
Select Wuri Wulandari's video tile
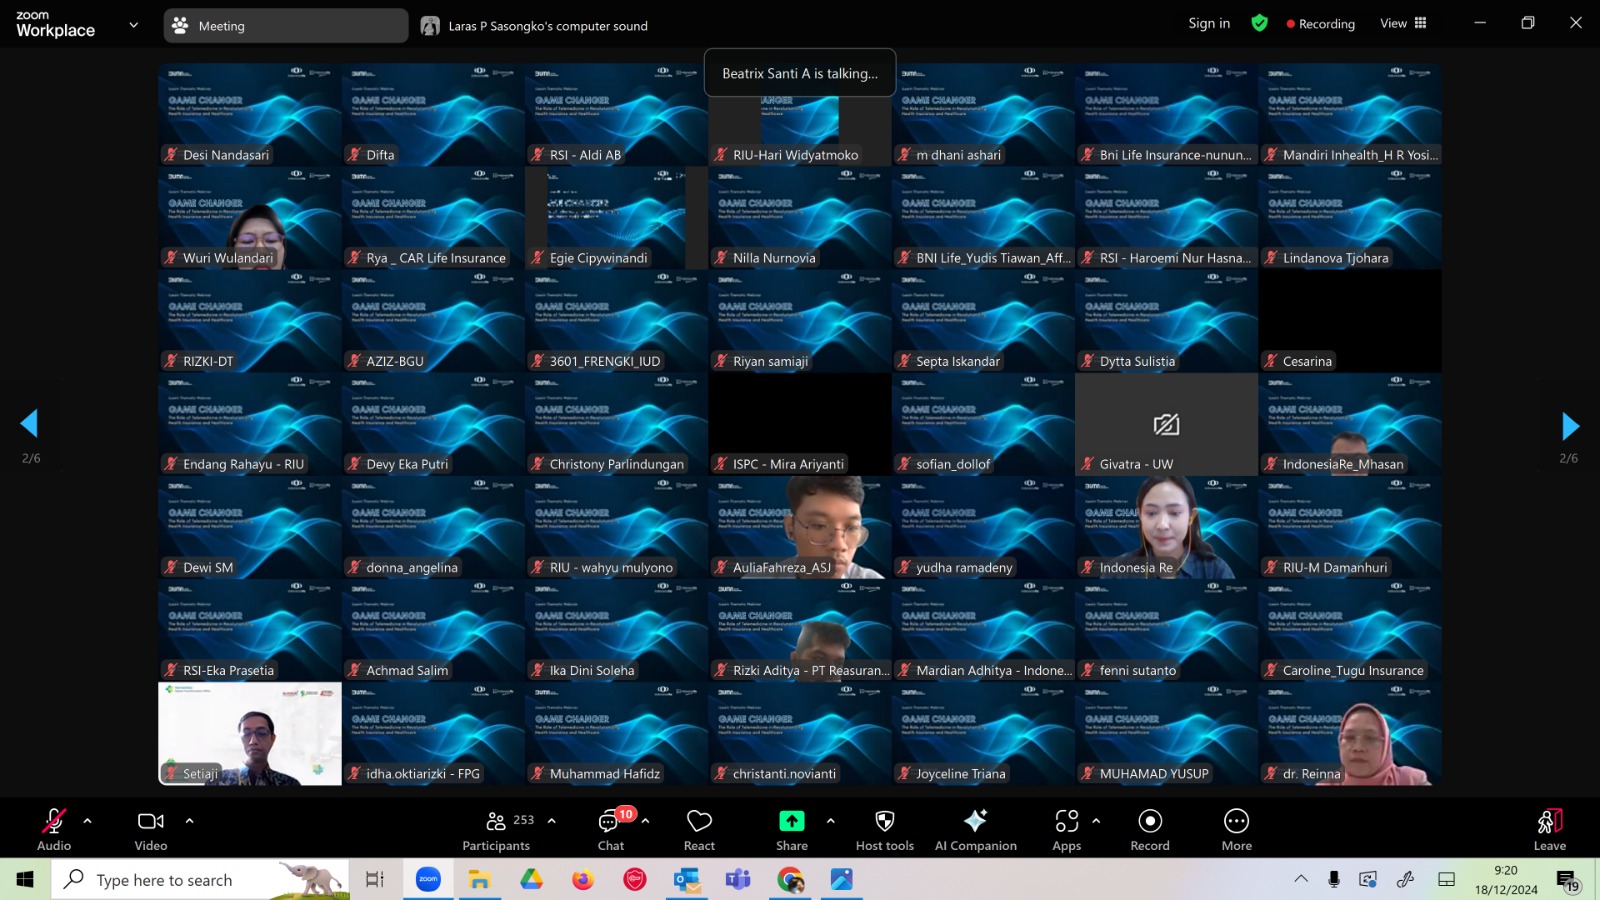tap(250, 219)
